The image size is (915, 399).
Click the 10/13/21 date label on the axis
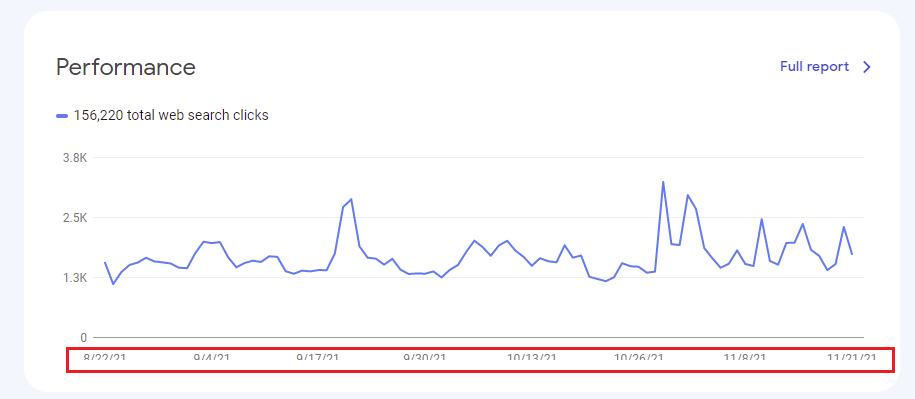[532, 356]
